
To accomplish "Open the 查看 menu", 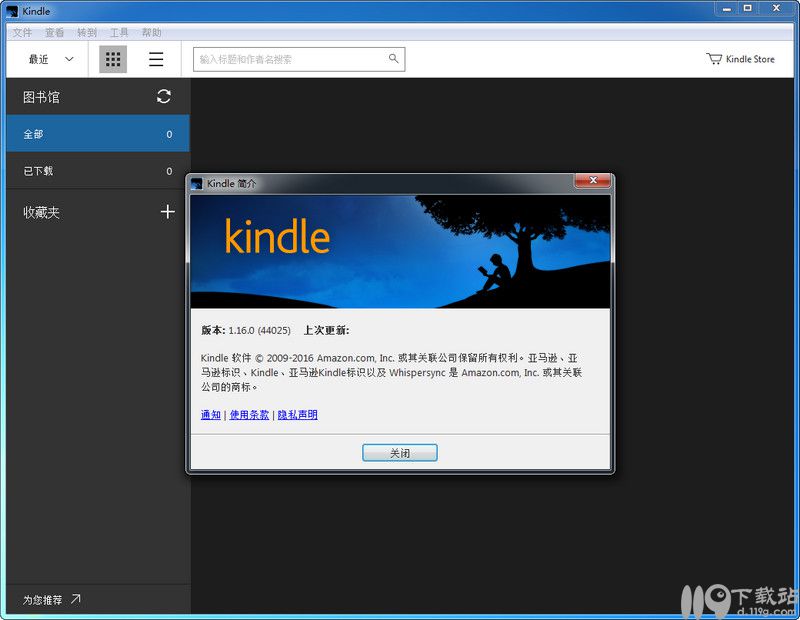I will (55, 33).
